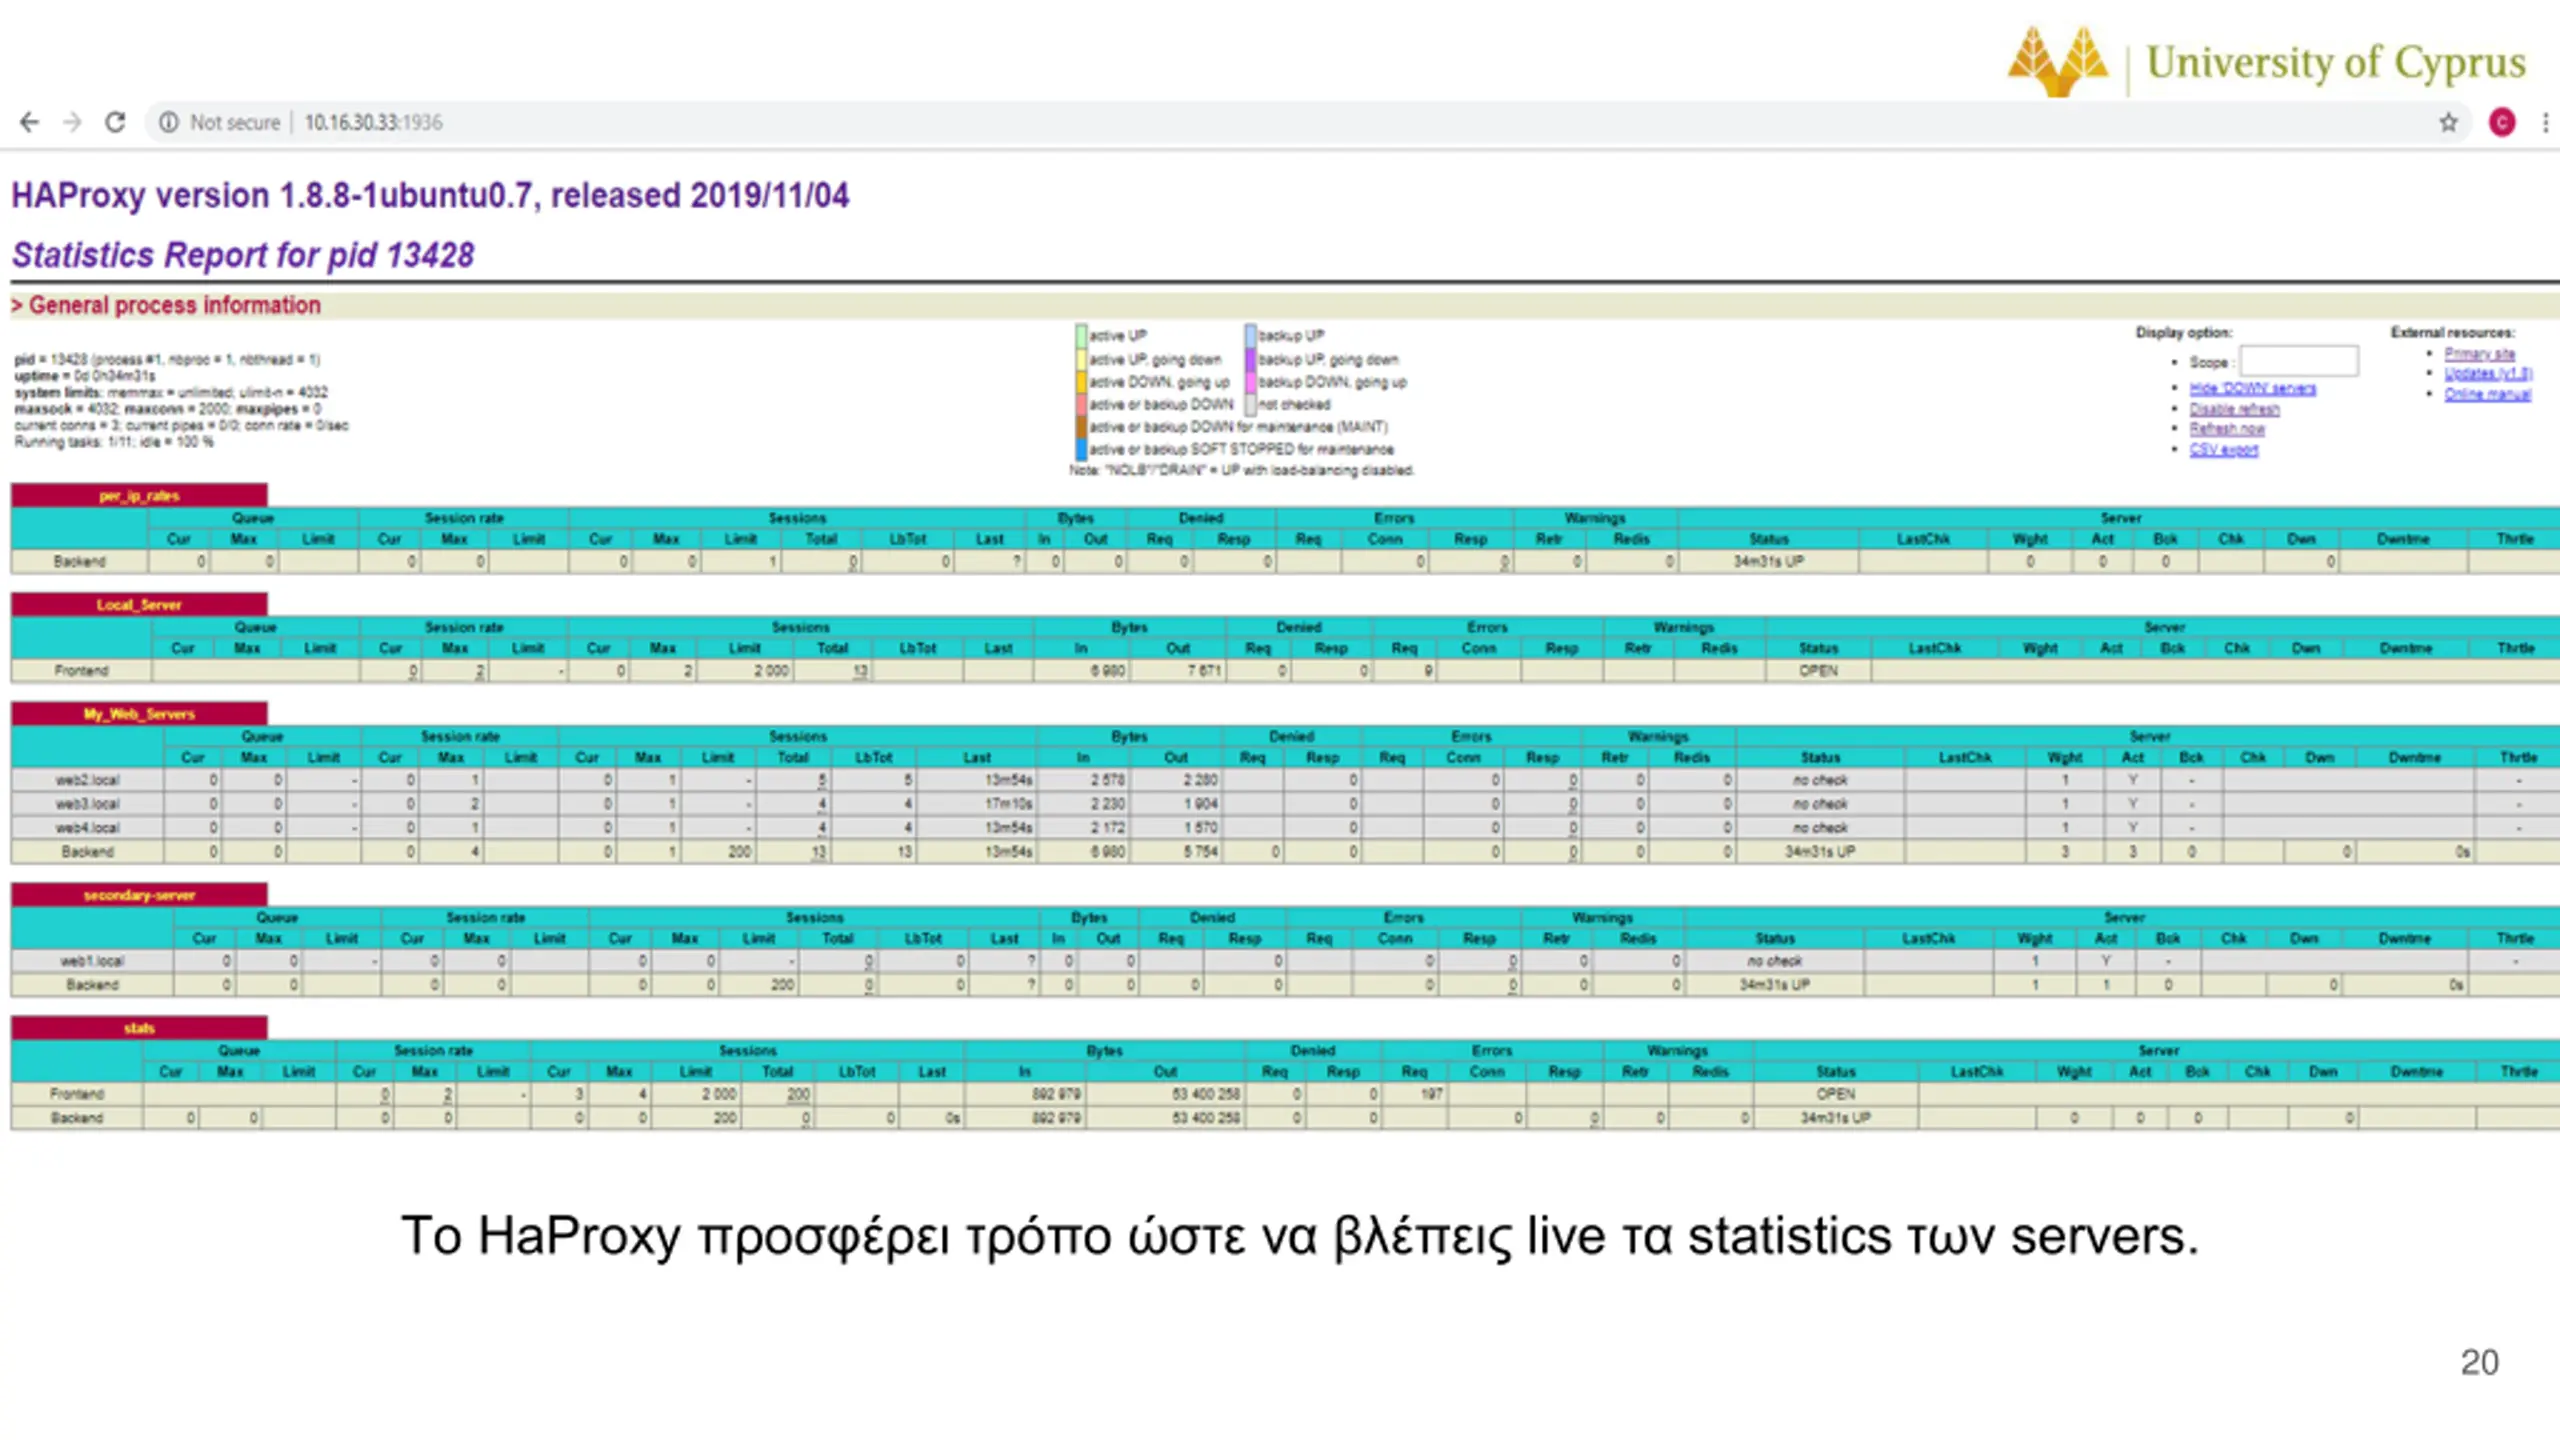
Task: Click the active DOWN, going up legend swatch
Action: coord(1081,382)
